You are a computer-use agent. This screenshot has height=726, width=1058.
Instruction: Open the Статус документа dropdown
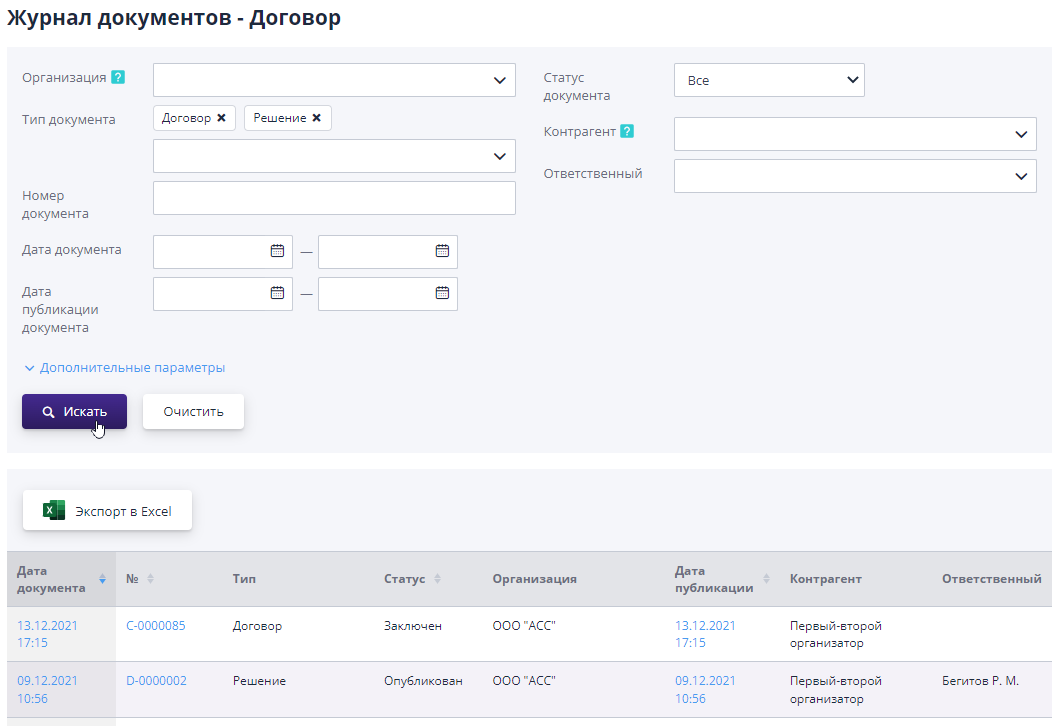(x=769, y=80)
